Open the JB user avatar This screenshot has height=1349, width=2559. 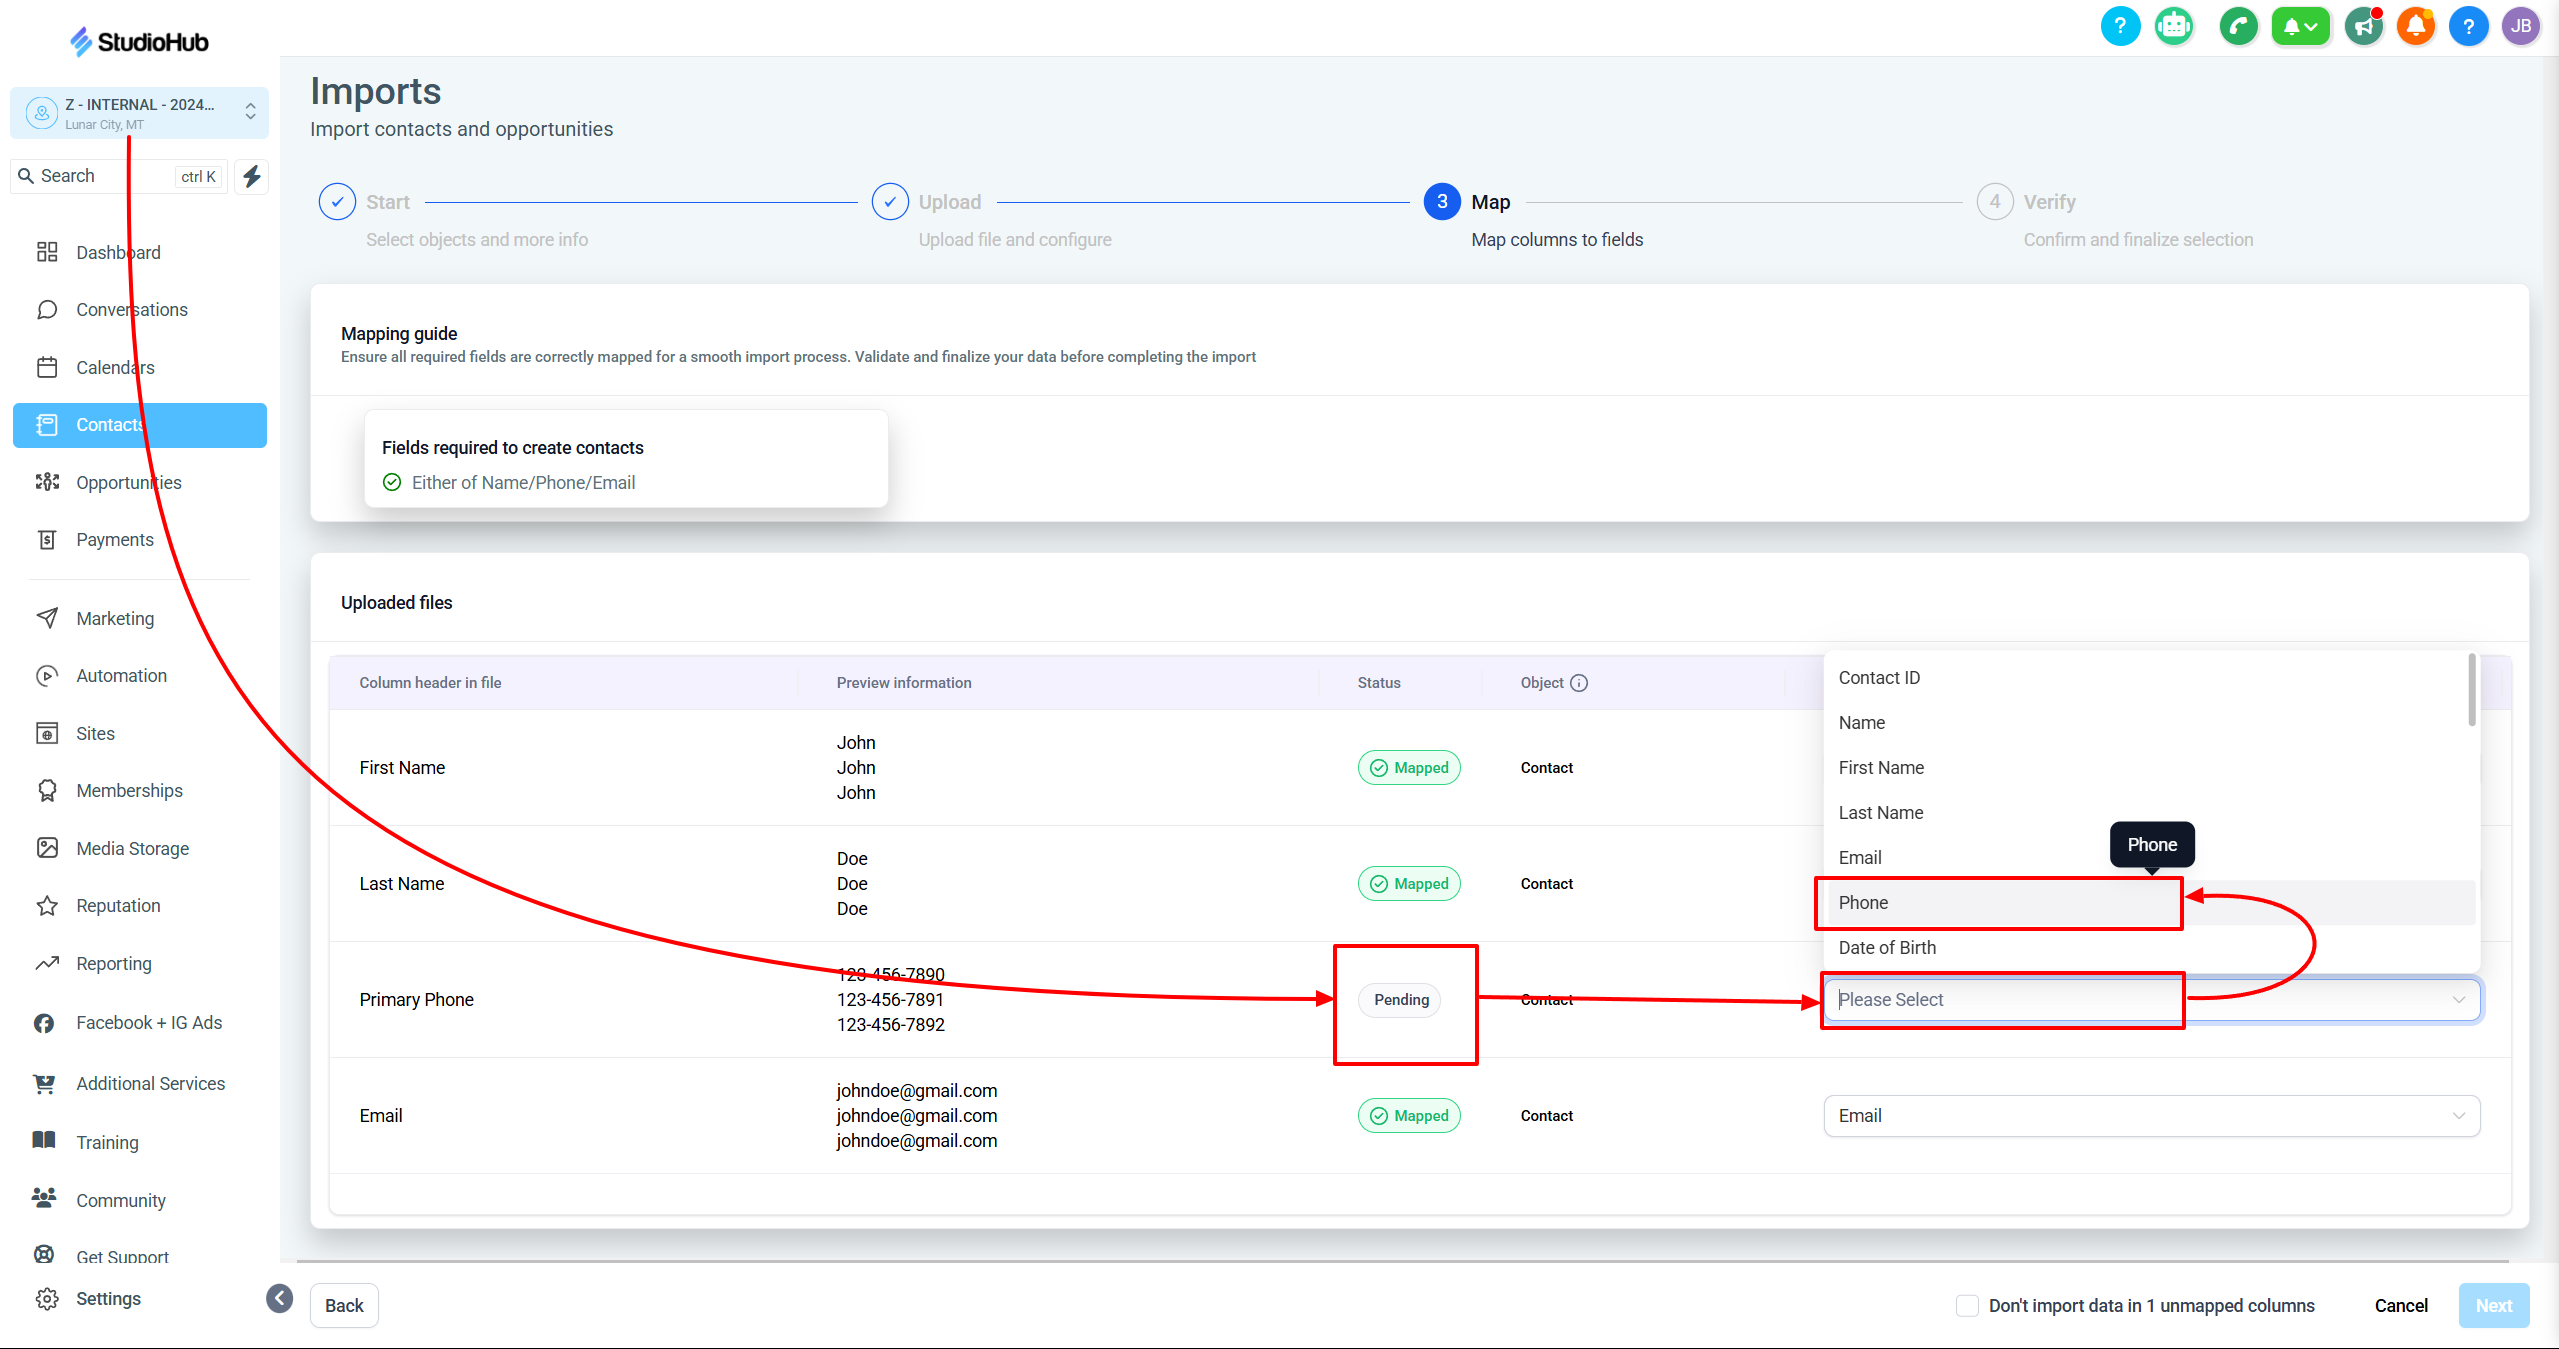pos(2520,26)
